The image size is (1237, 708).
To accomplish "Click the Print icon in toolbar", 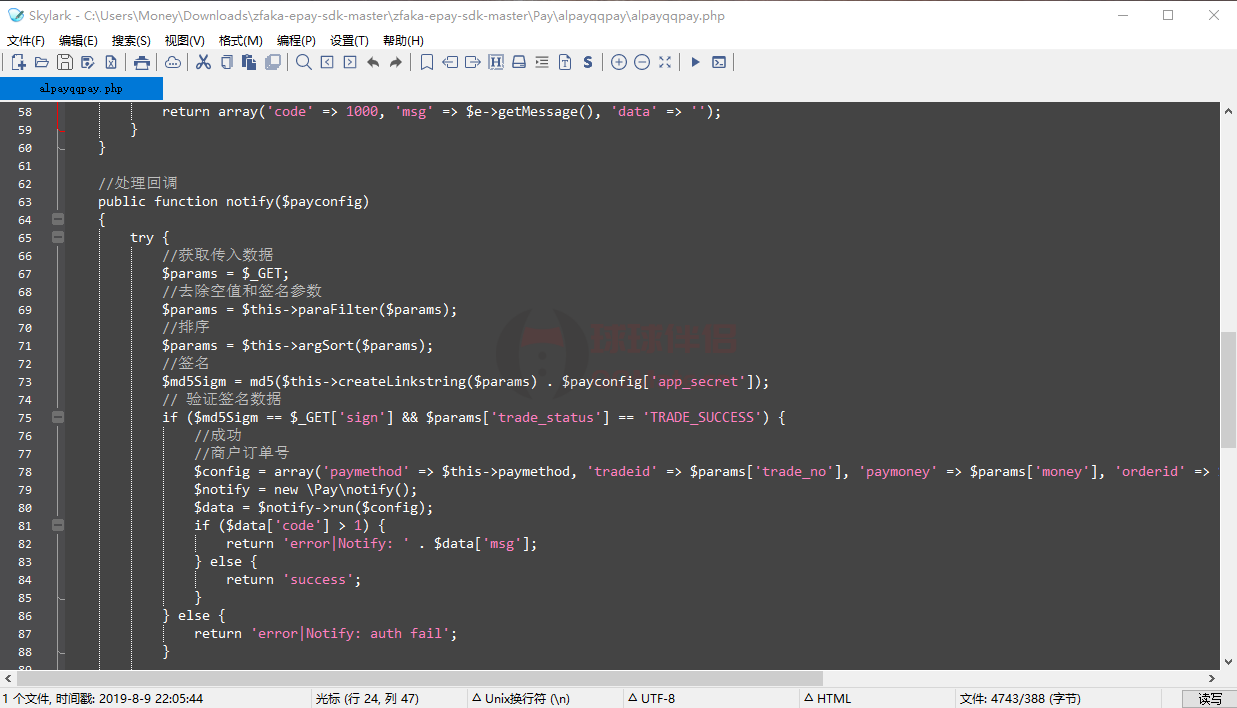I will (x=142, y=62).
